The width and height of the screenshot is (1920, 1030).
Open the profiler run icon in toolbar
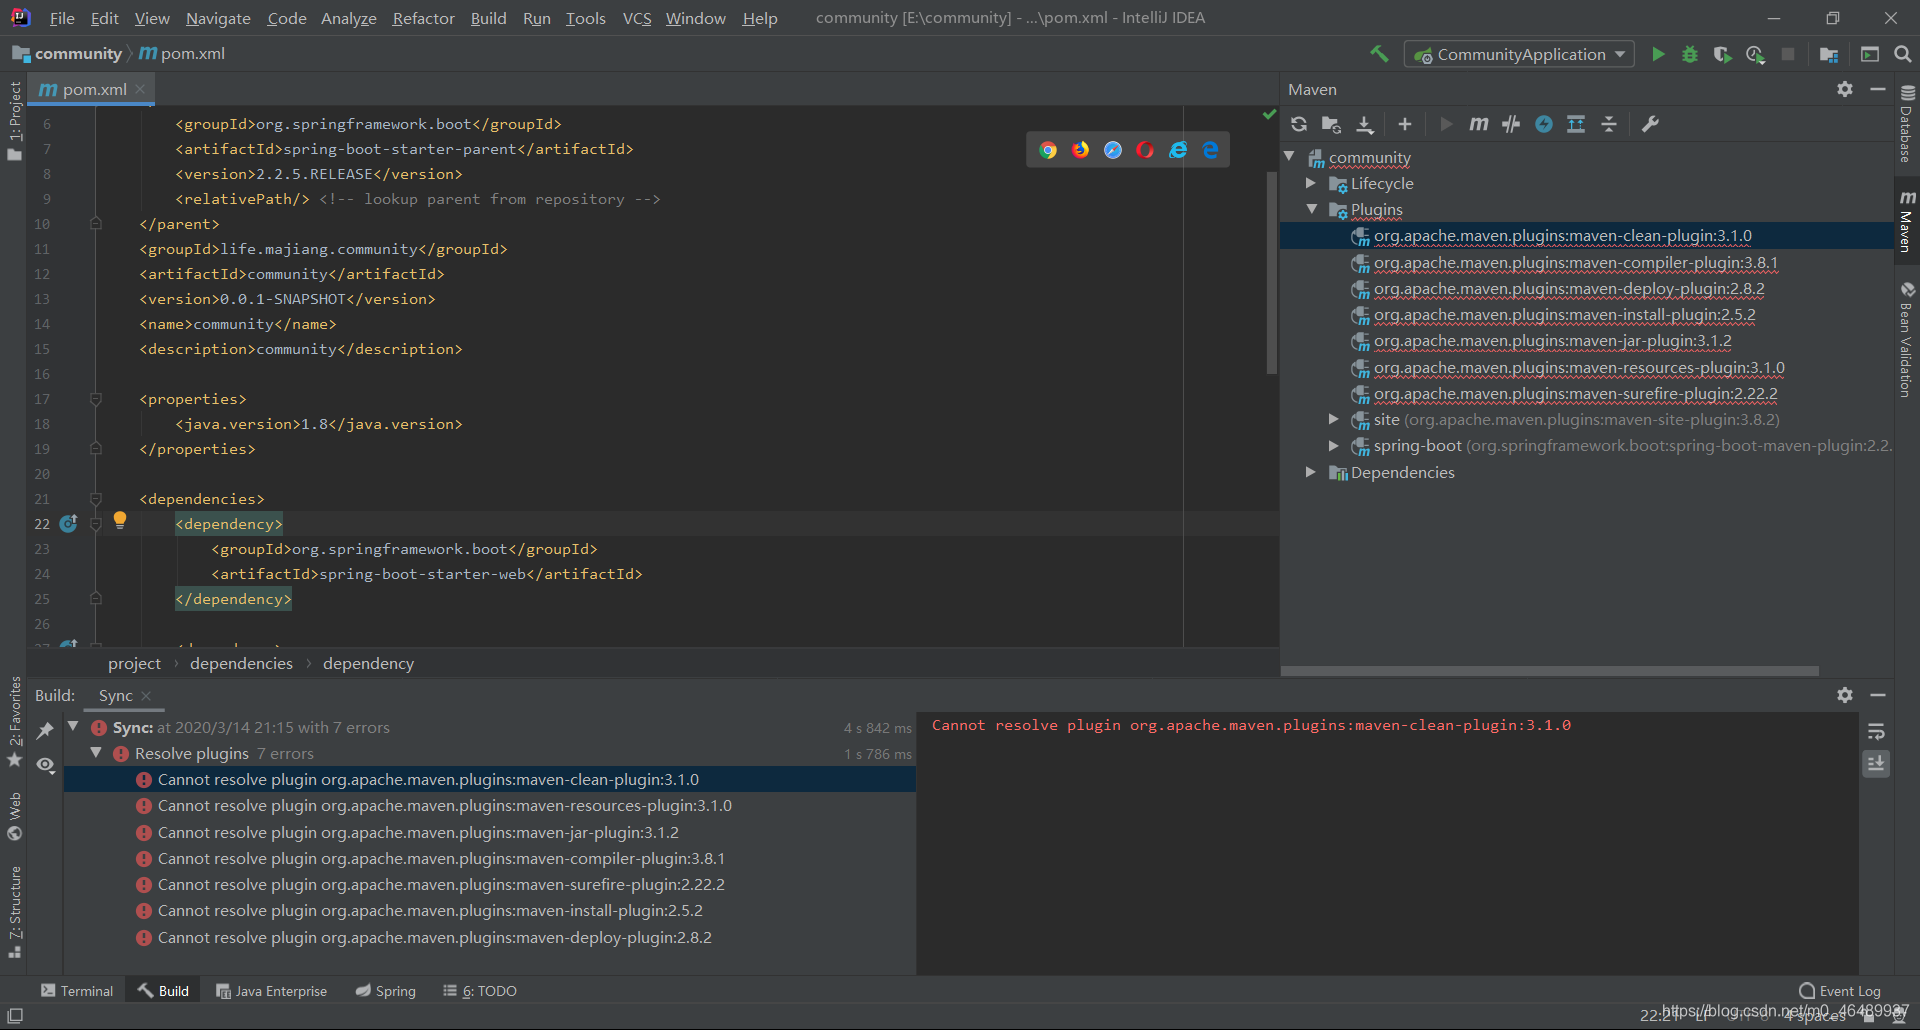pyautogui.click(x=1755, y=54)
